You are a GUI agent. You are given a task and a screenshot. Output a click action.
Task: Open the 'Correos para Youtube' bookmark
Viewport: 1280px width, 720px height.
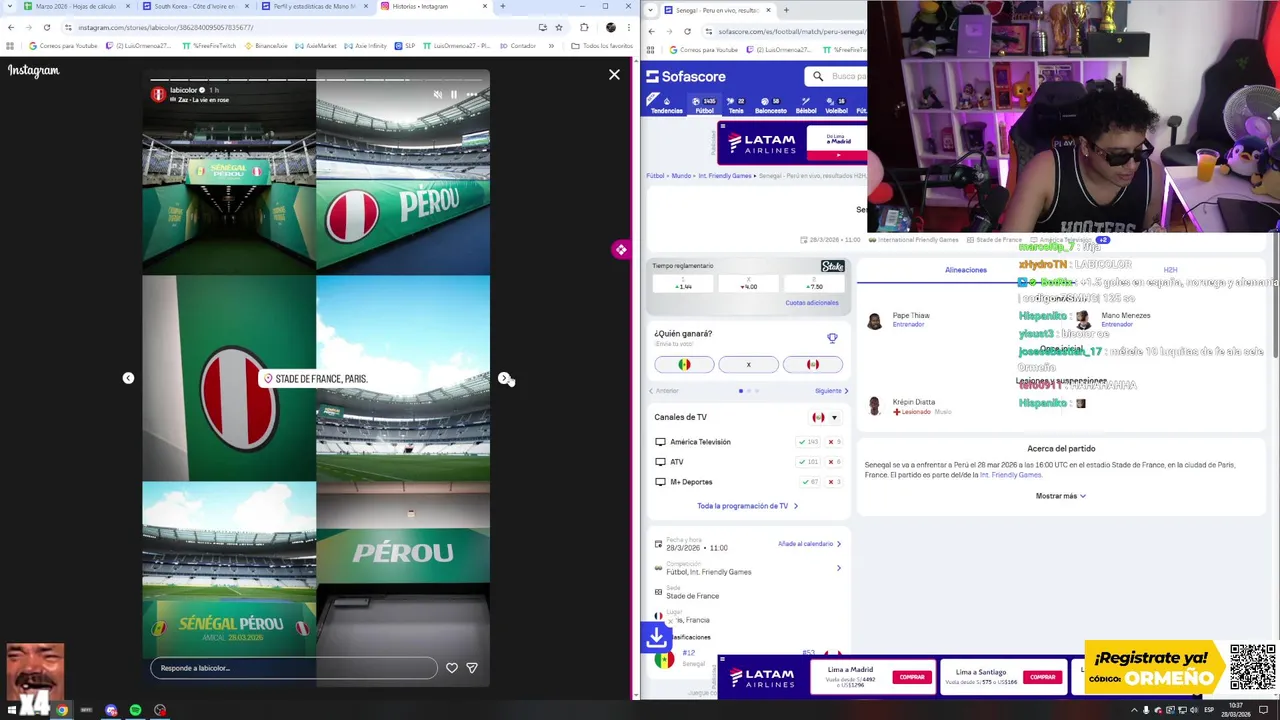(x=63, y=46)
